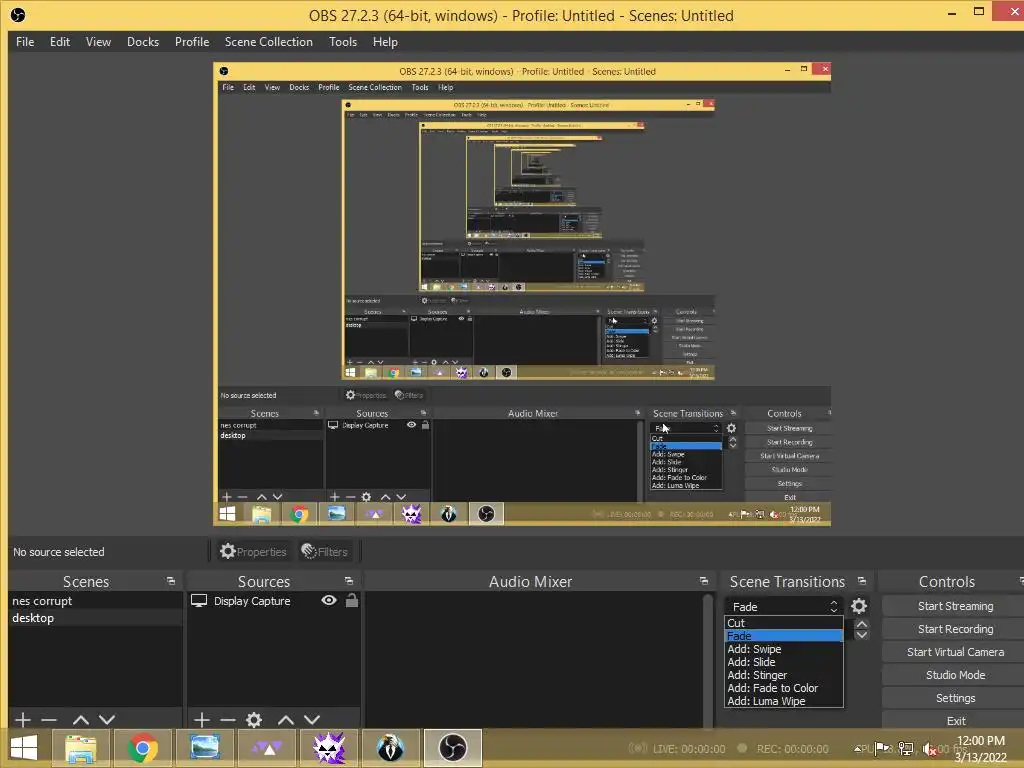This screenshot has height=768, width=1024.
Task: Choose Add: Fade to Color transition
Action: click(x=784, y=688)
